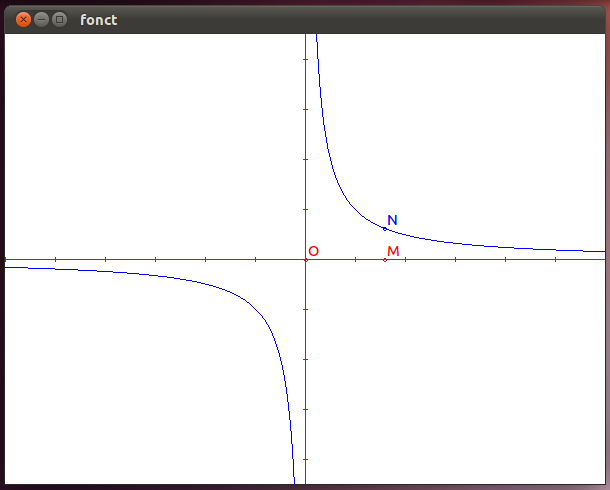The width and height of the screenshot is (610, 490).
Task: Close the fonct window
Action: (23, 19)
